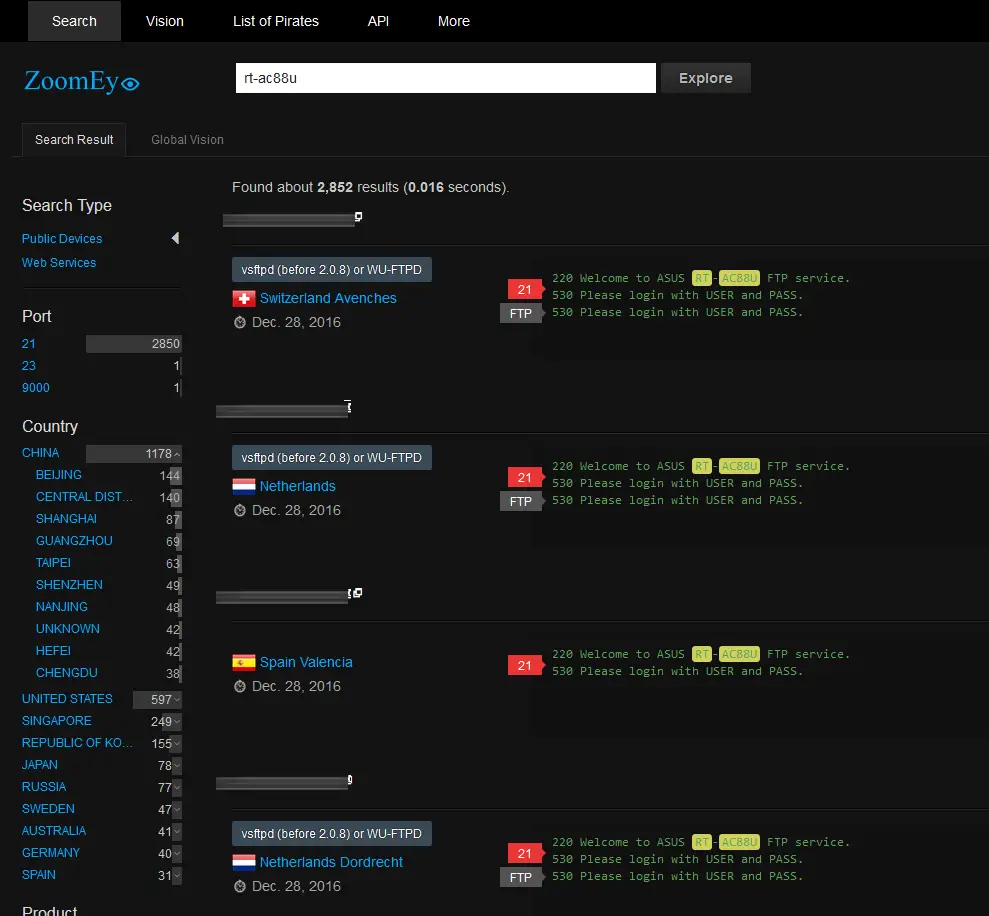Click the FTP badge in the Netherlands Dordrecht result

tap(521, 878)
